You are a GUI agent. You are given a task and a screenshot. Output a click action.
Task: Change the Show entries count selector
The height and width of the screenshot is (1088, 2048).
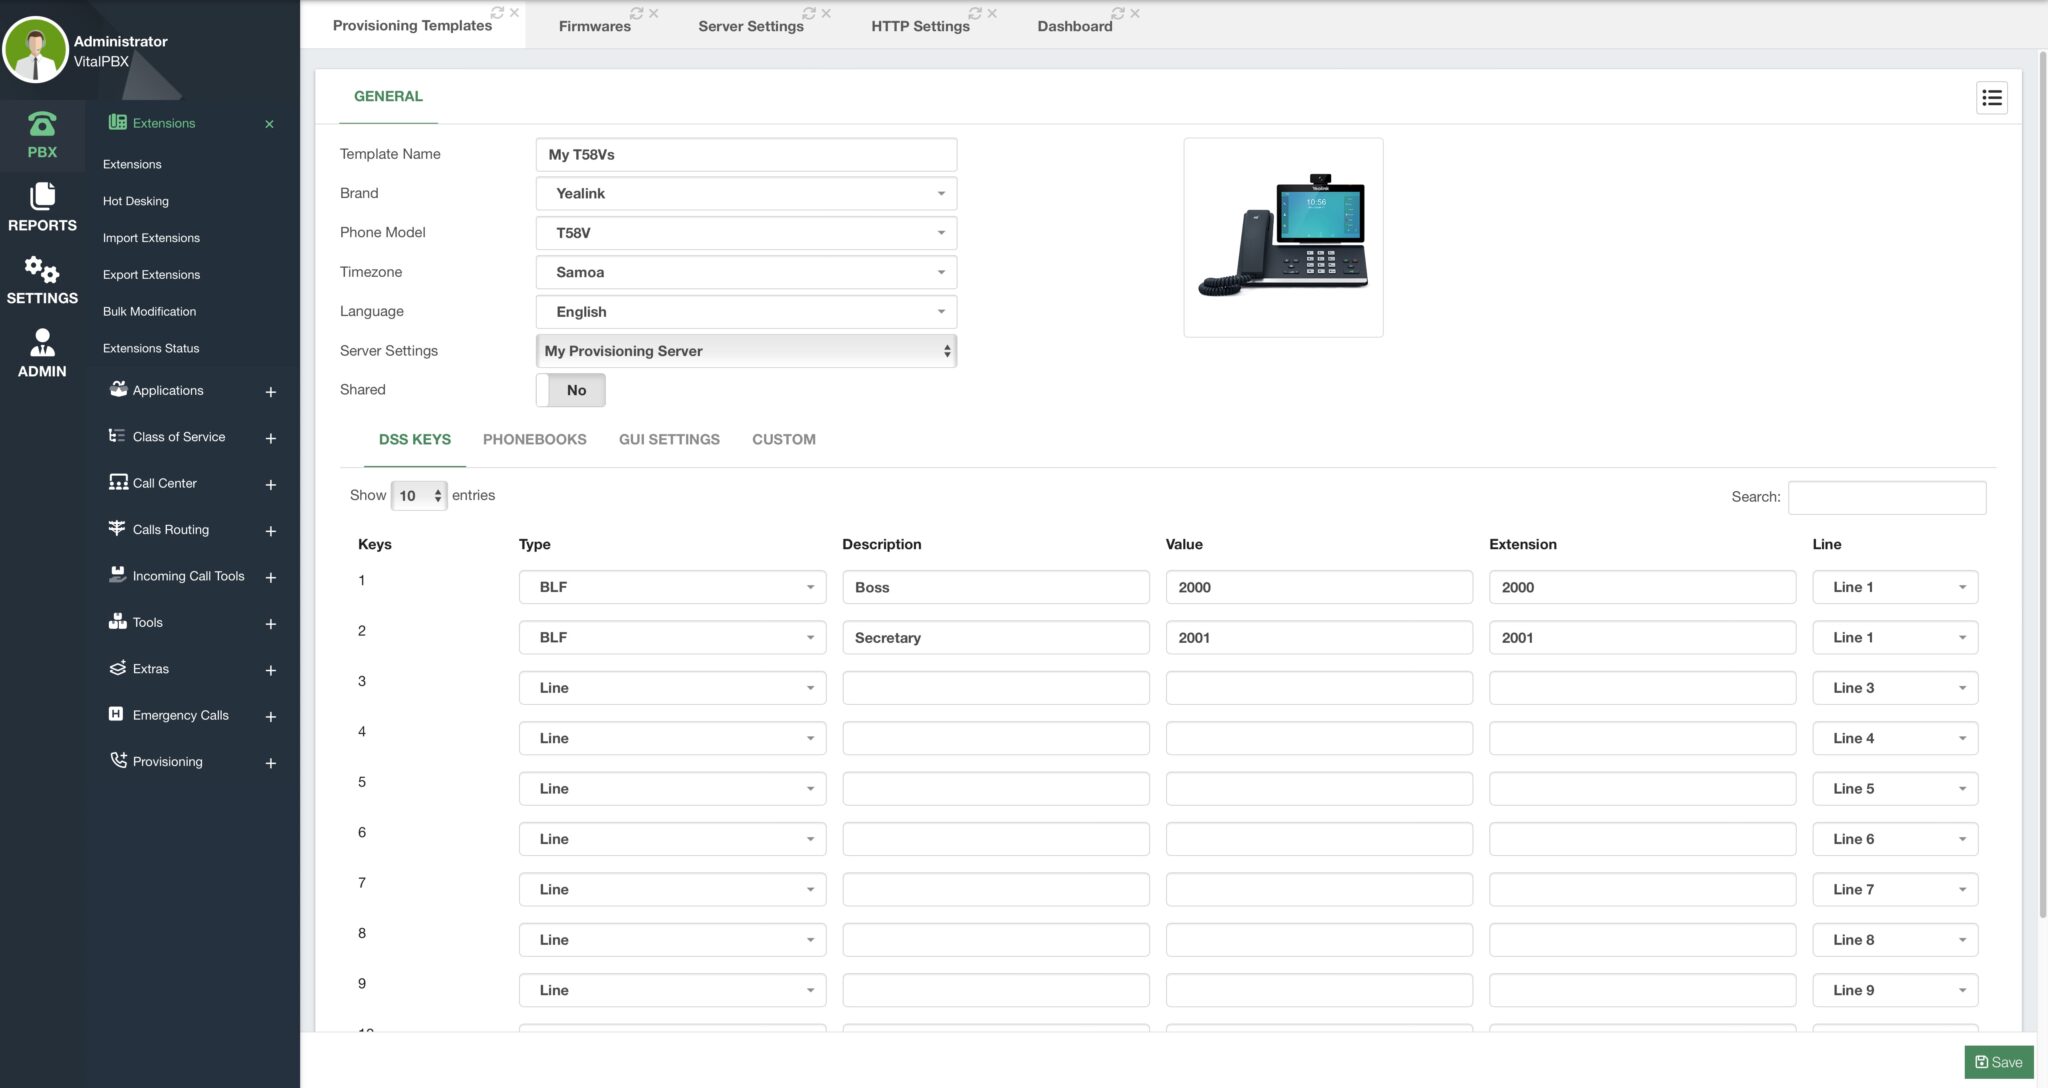click(x=419, y=496)
